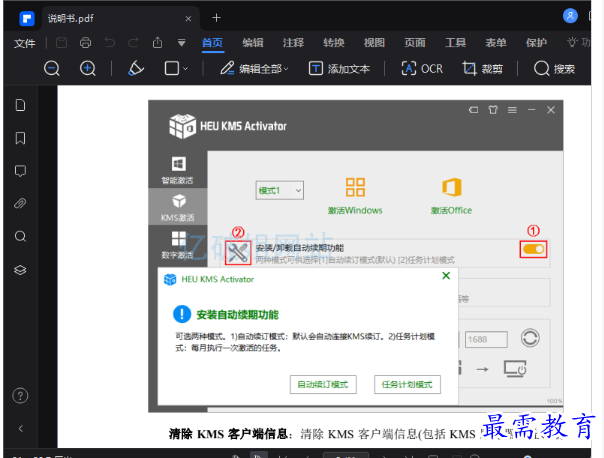This screenshot has height=458, width=604.
Task: Expand the quick access dropdown arrow
Action: pos(181,43)
